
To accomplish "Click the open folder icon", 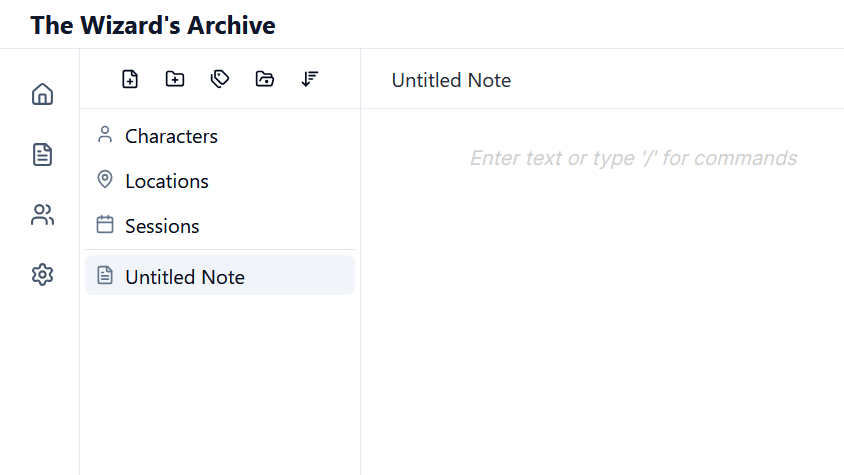I will (265, 79).
